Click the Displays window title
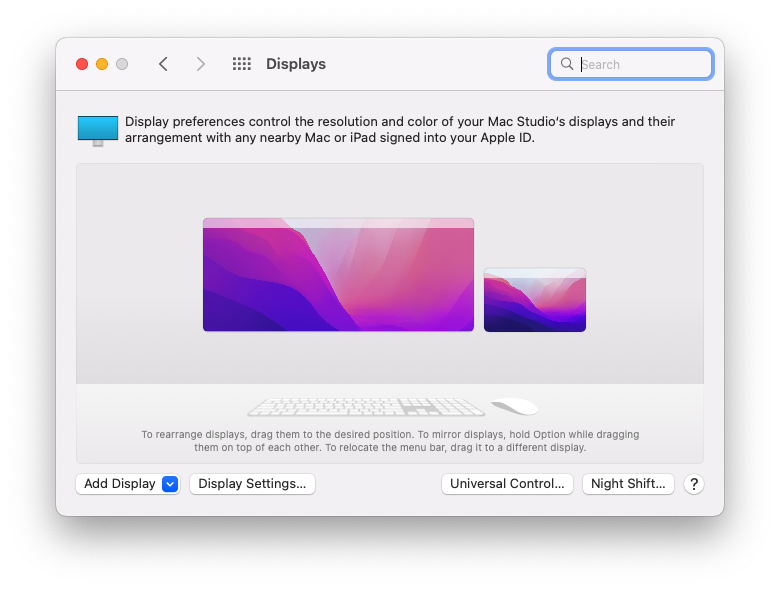The width and height of the screenshot is (780, 590). coord(296,64)
